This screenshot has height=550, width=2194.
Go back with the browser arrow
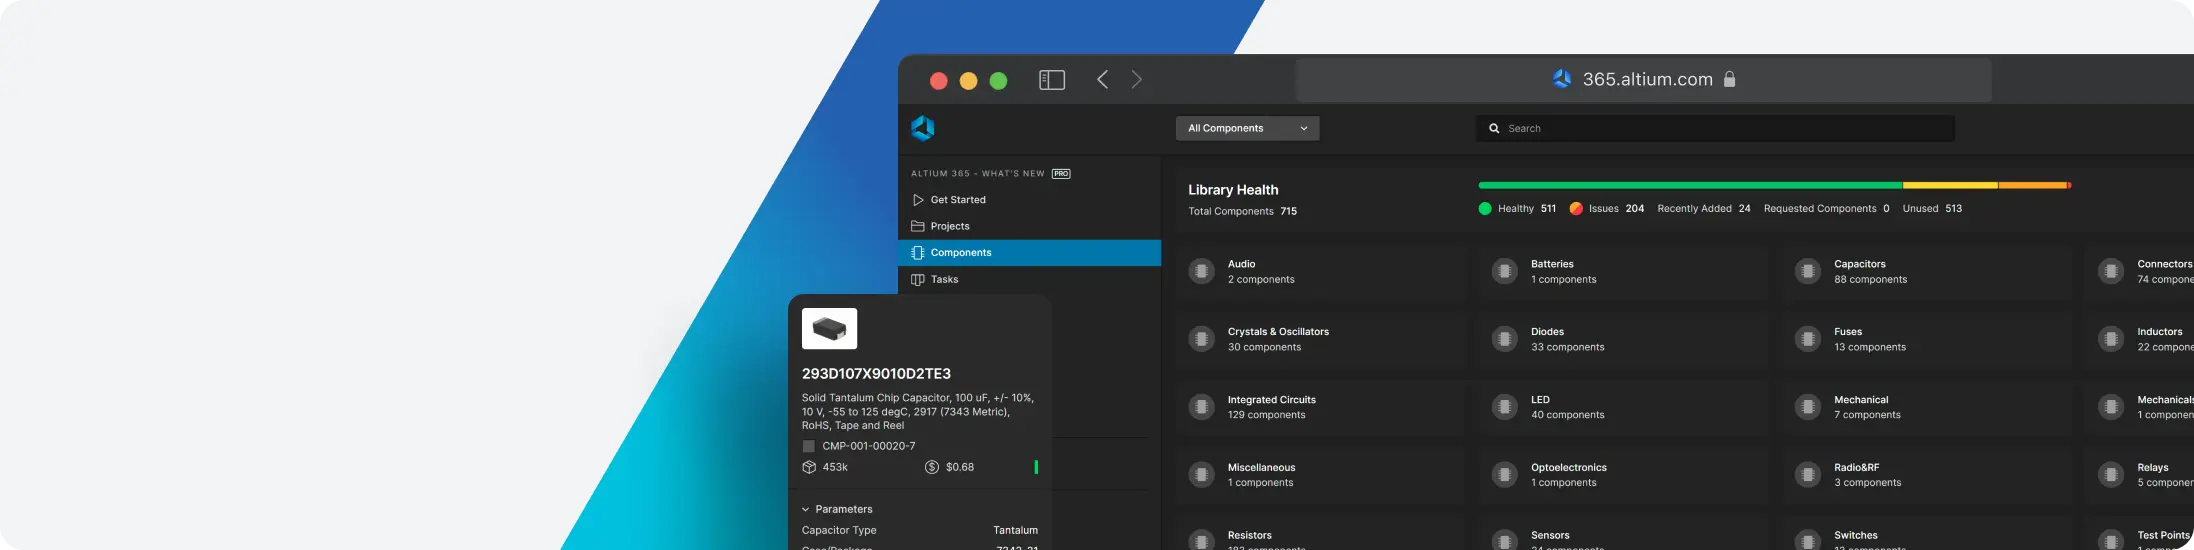tap(1102, 80)
